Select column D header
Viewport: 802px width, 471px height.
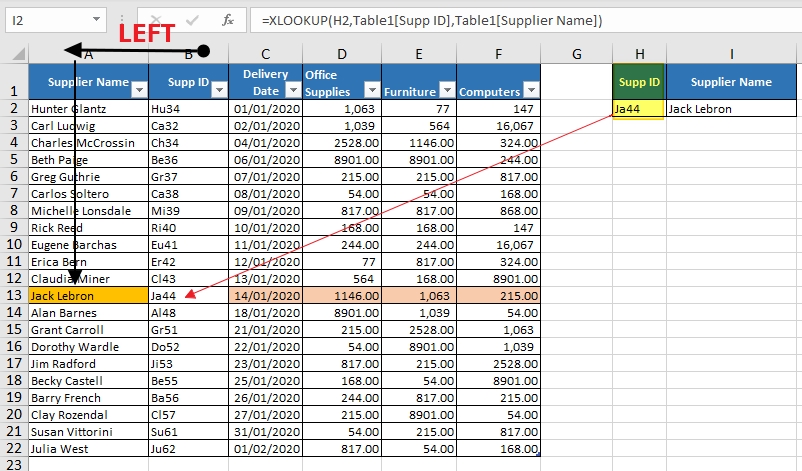point(342,53)
